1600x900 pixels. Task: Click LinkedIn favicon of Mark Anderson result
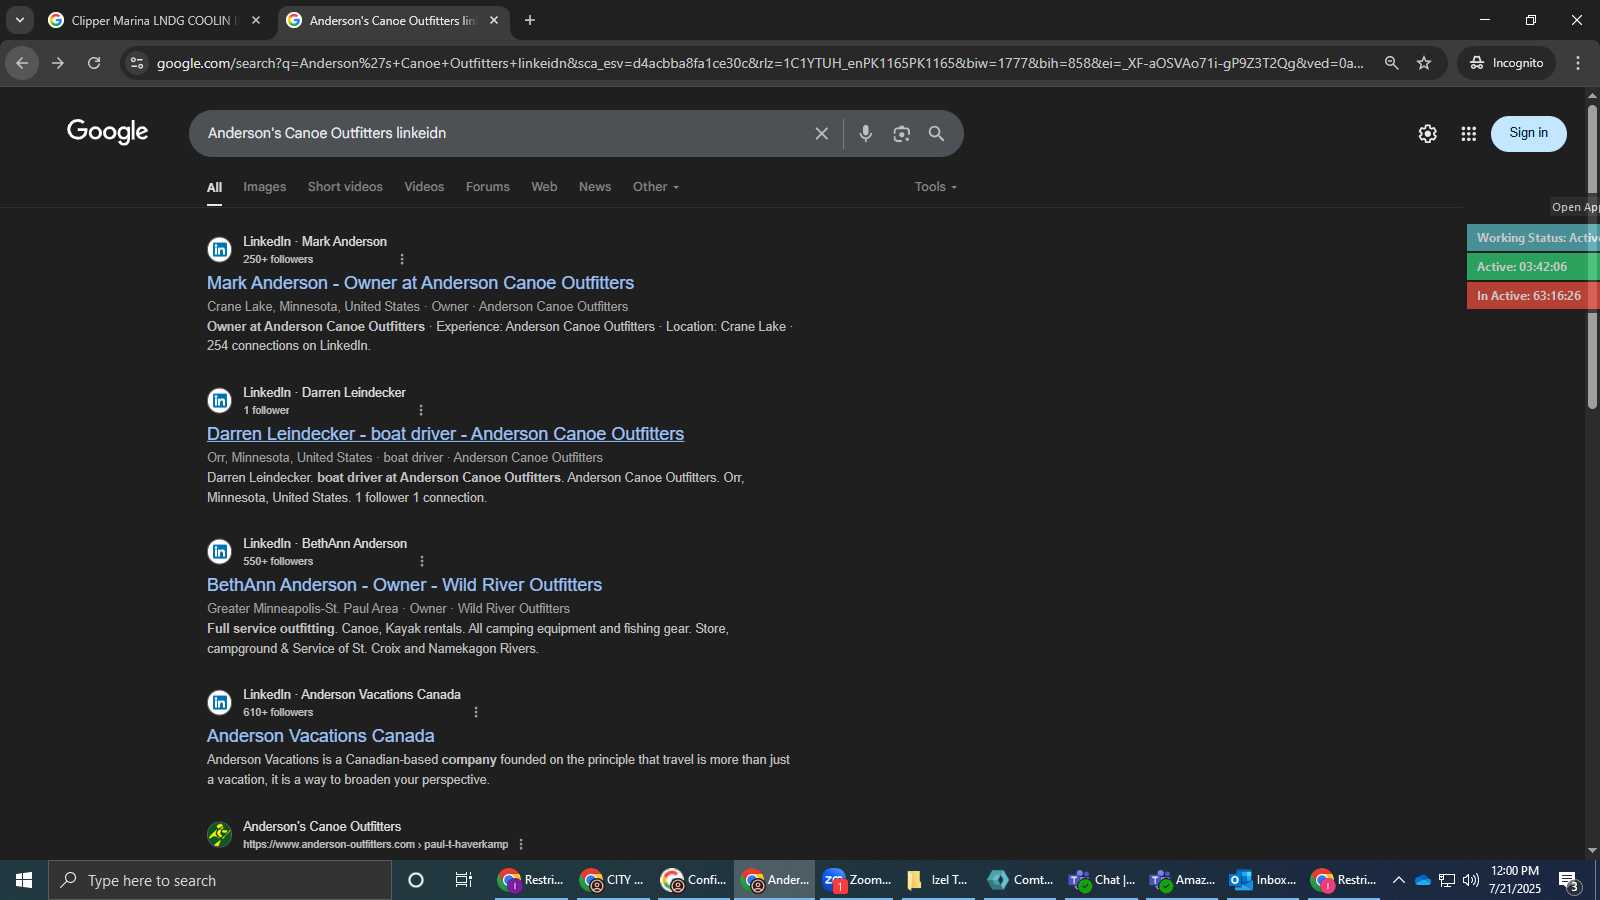tap(219, 250)
